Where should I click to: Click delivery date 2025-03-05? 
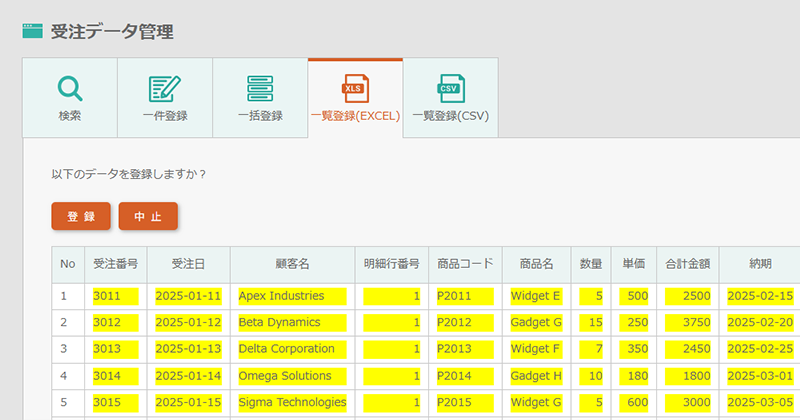[760, 403]
